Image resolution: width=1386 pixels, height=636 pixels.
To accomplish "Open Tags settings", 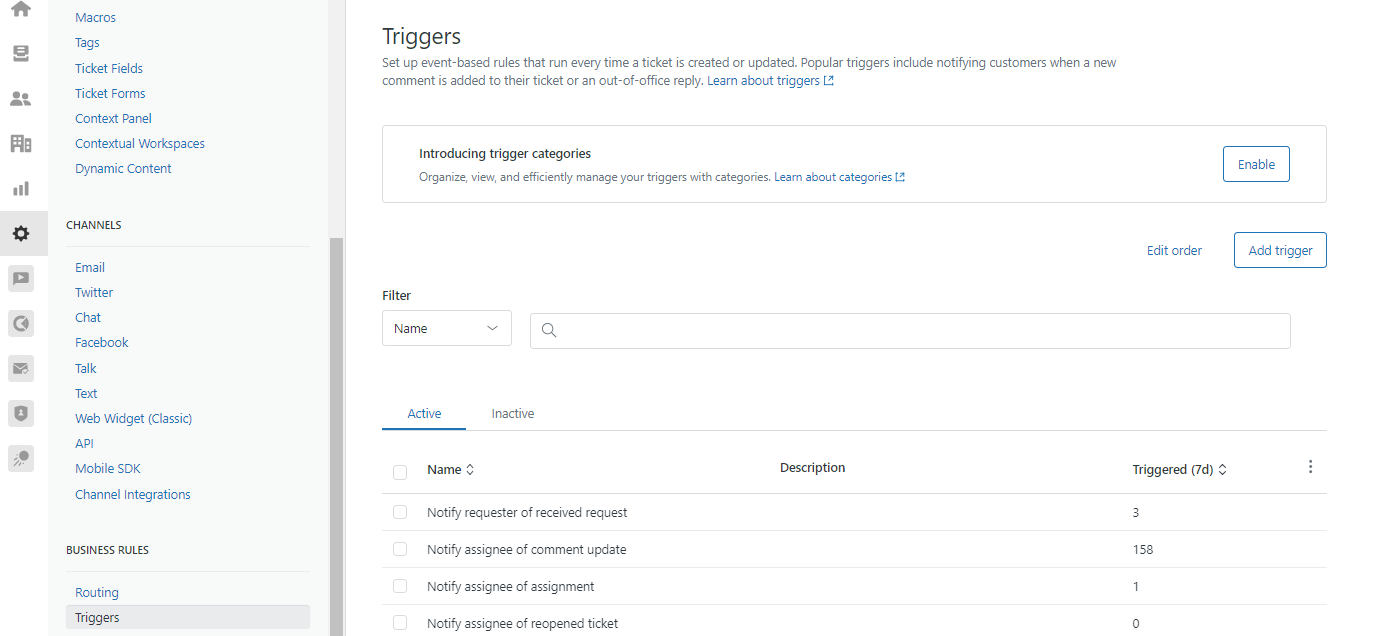I will point(87,43).
